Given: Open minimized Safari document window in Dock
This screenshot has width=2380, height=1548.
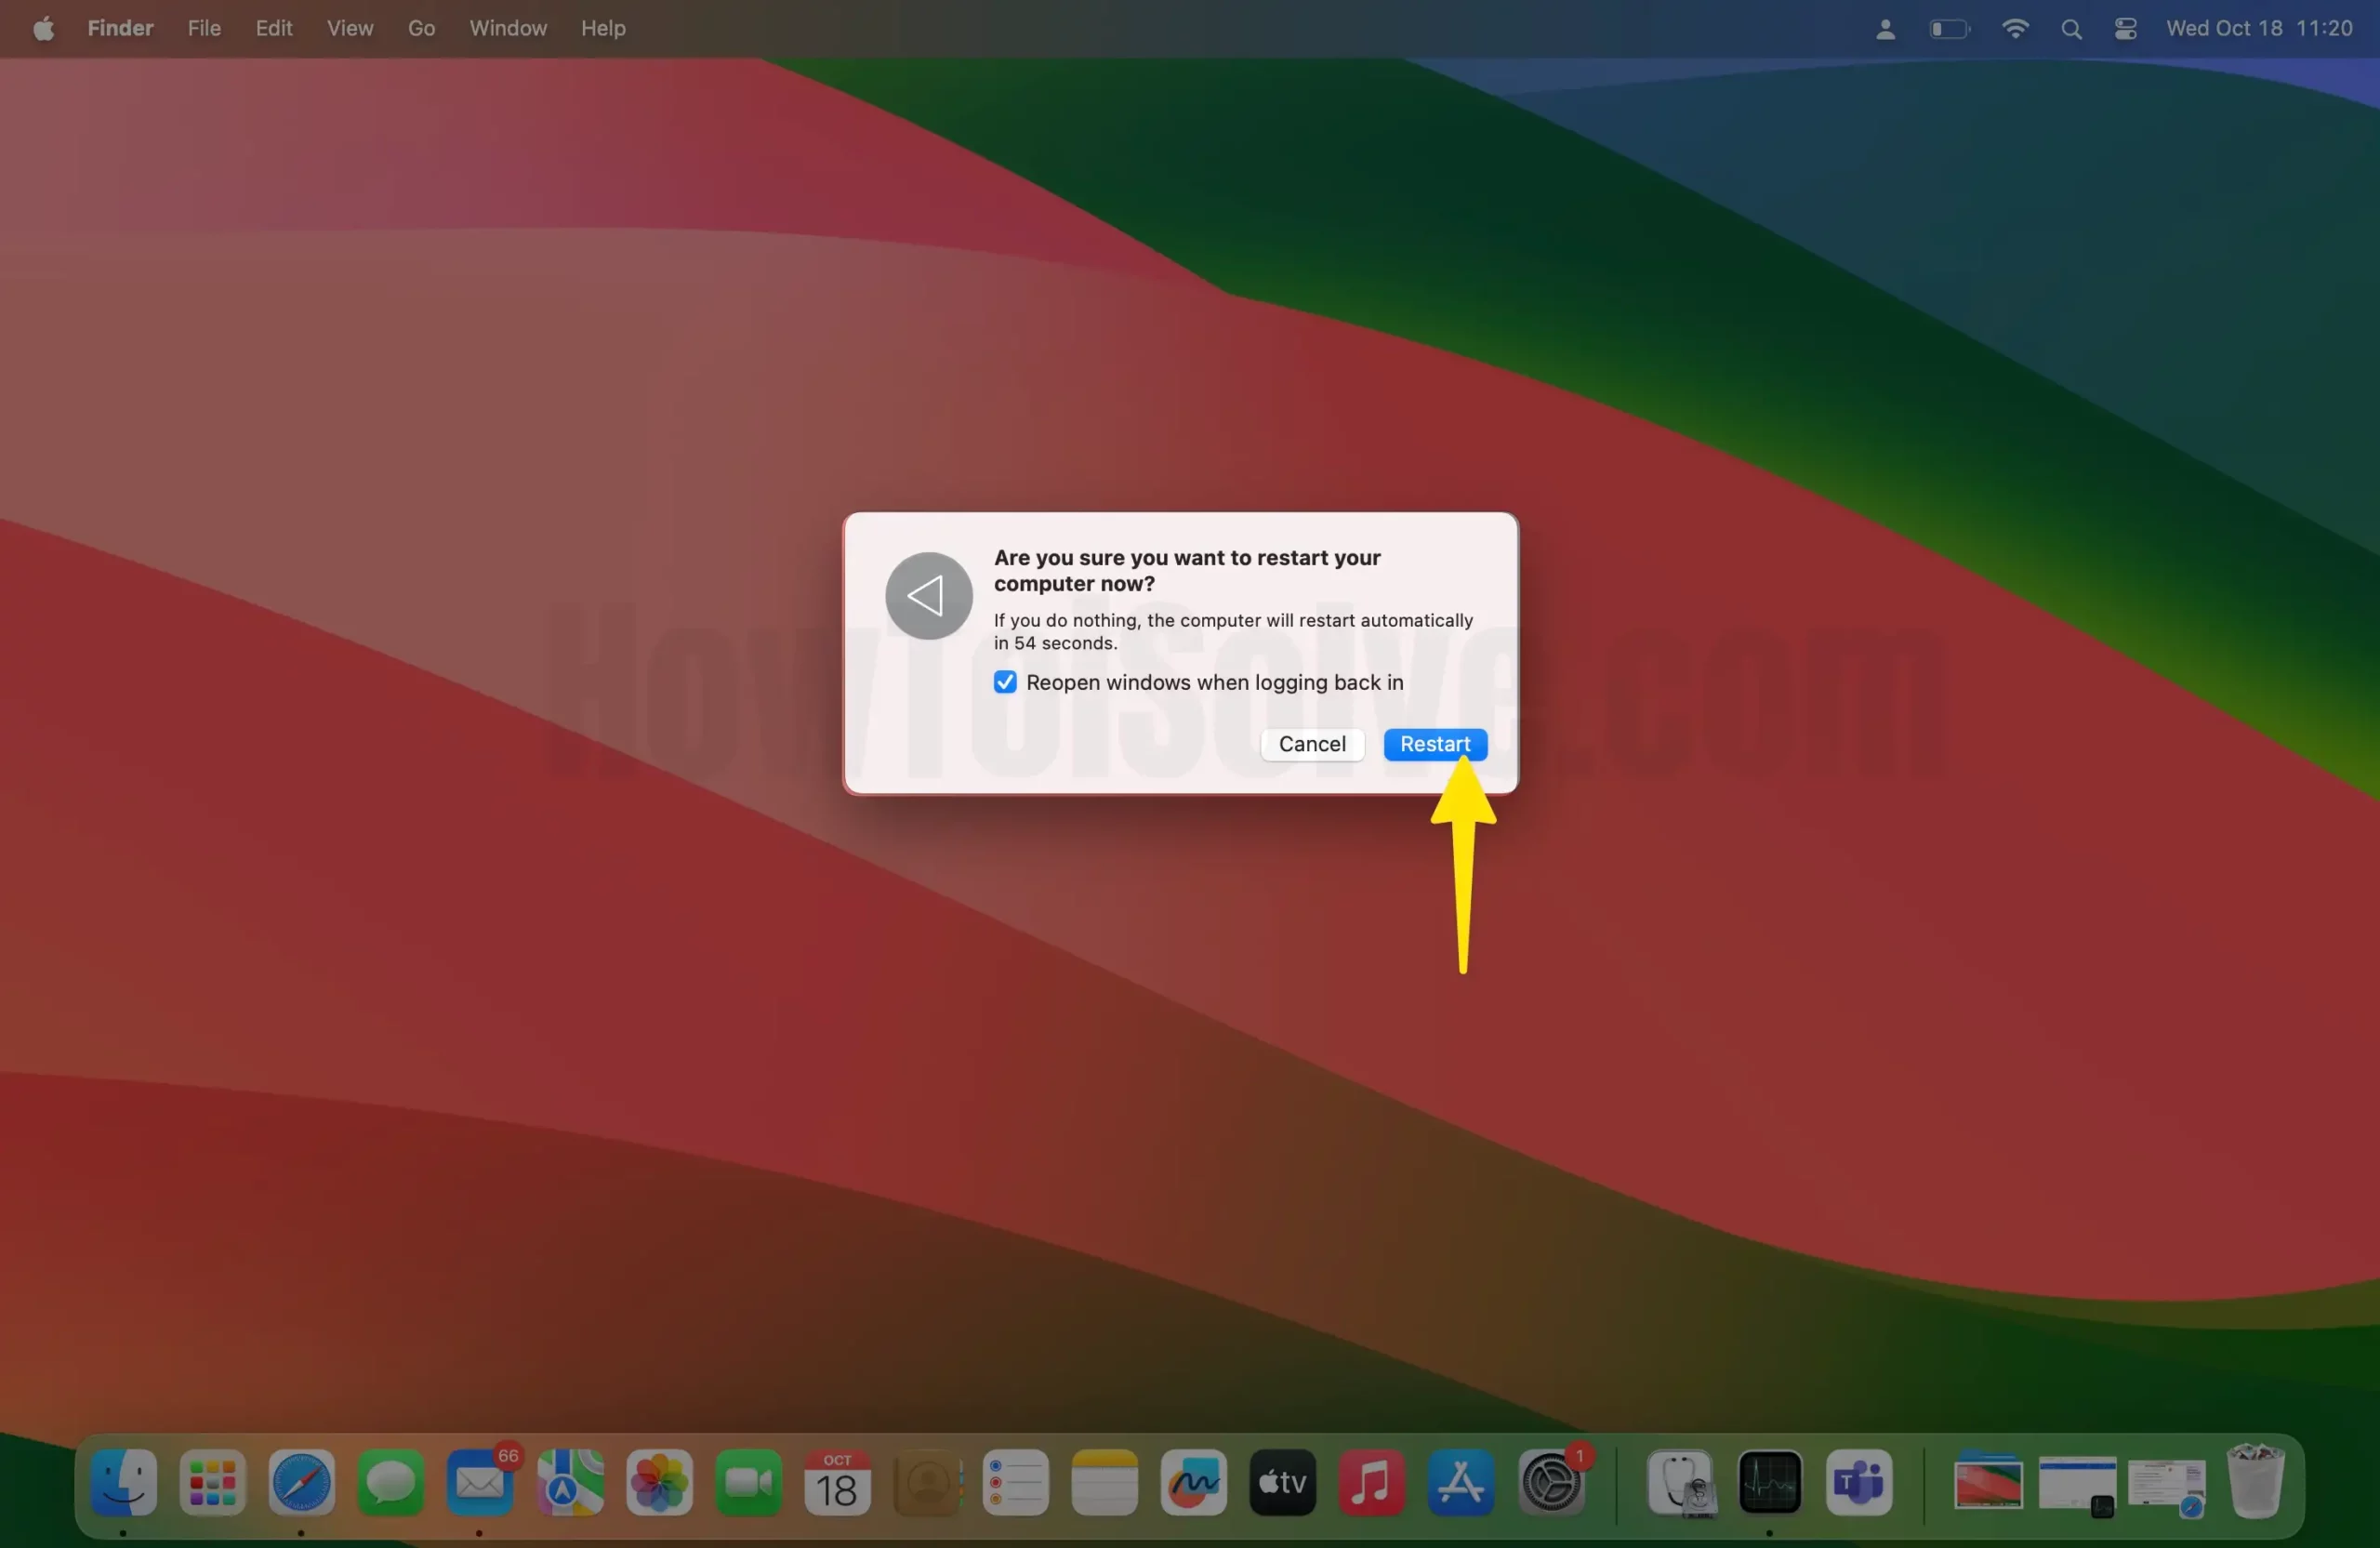Looking at the screenshot, I should 2167,1487.
